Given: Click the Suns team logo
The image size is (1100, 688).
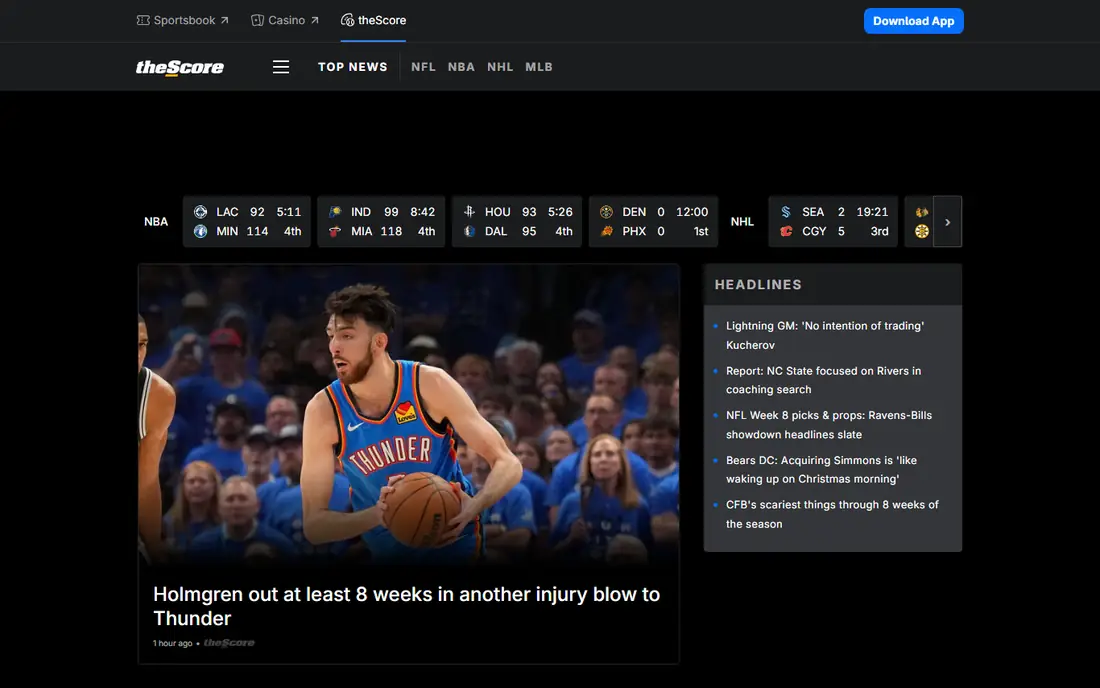Looking at the screenshot, I should 607,231.
